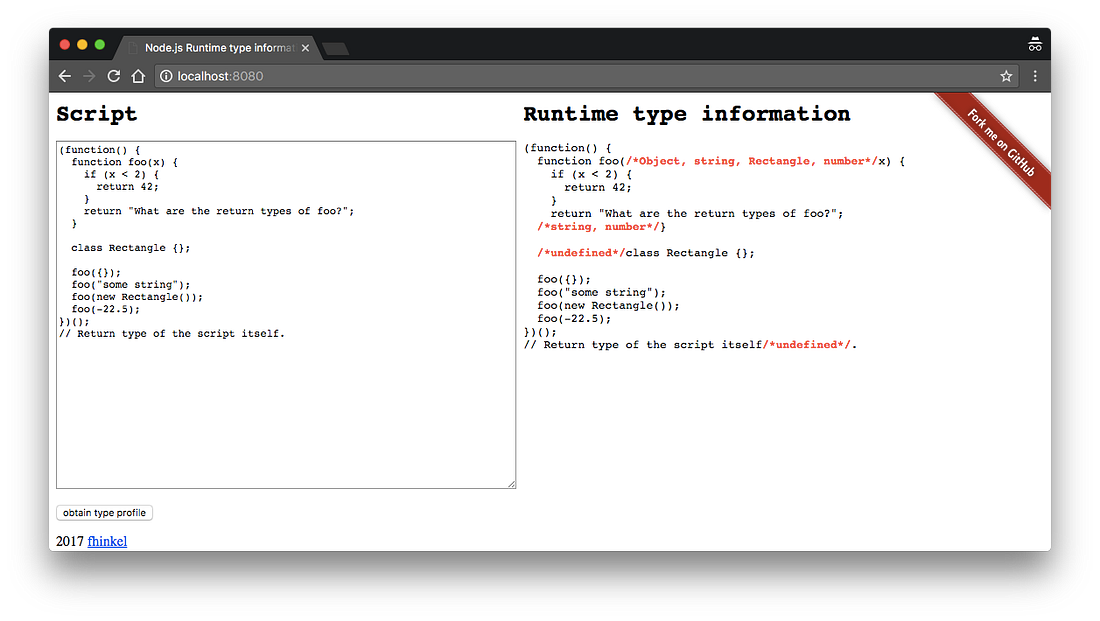Click the textarea resize handle
1100x621 pixels.
tap(512, 485)
